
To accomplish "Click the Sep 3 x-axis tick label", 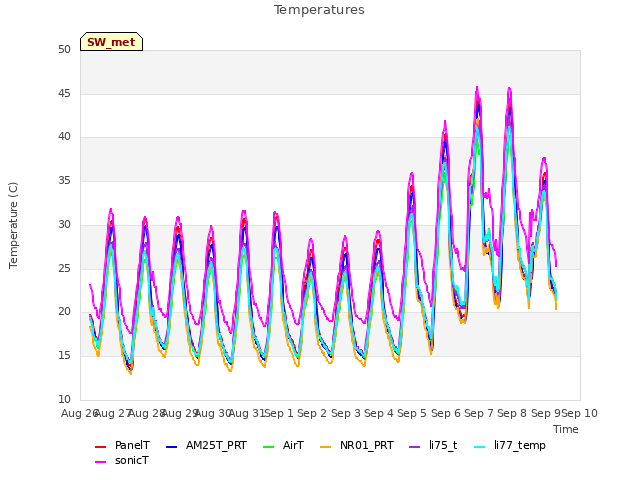I will pyautogui.click(x=346, y=413).
